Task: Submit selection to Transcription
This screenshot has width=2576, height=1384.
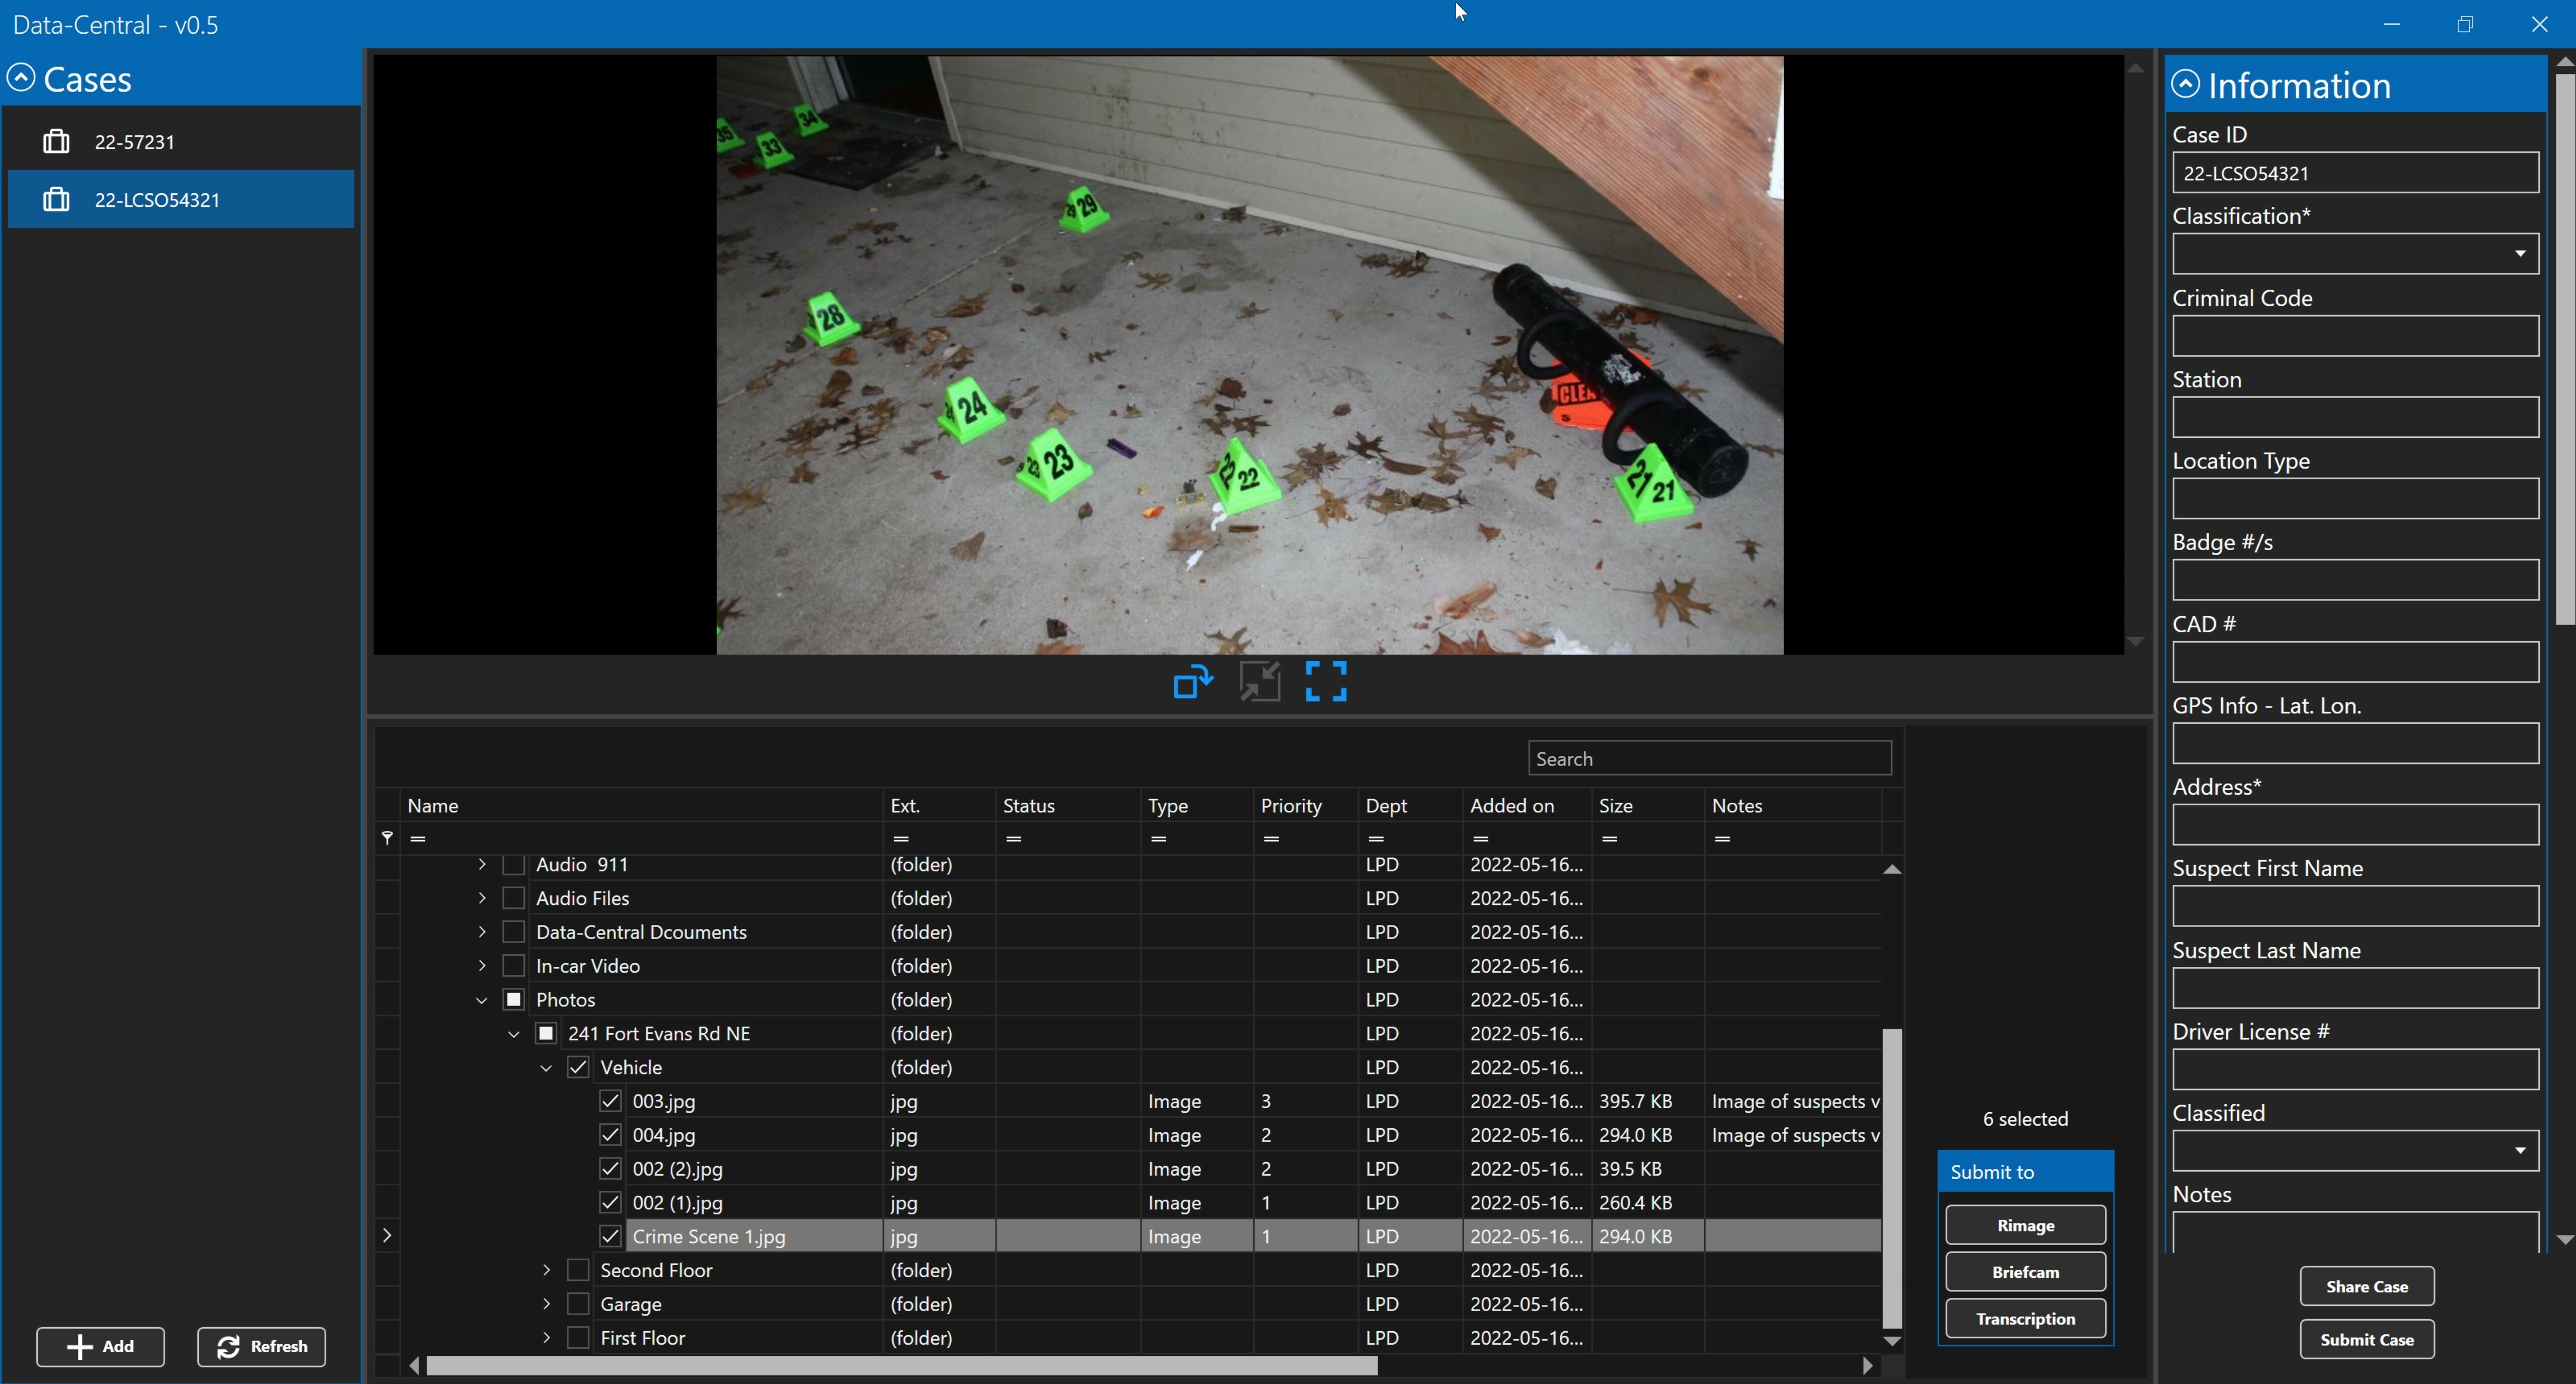Action: (2025, 1319)
